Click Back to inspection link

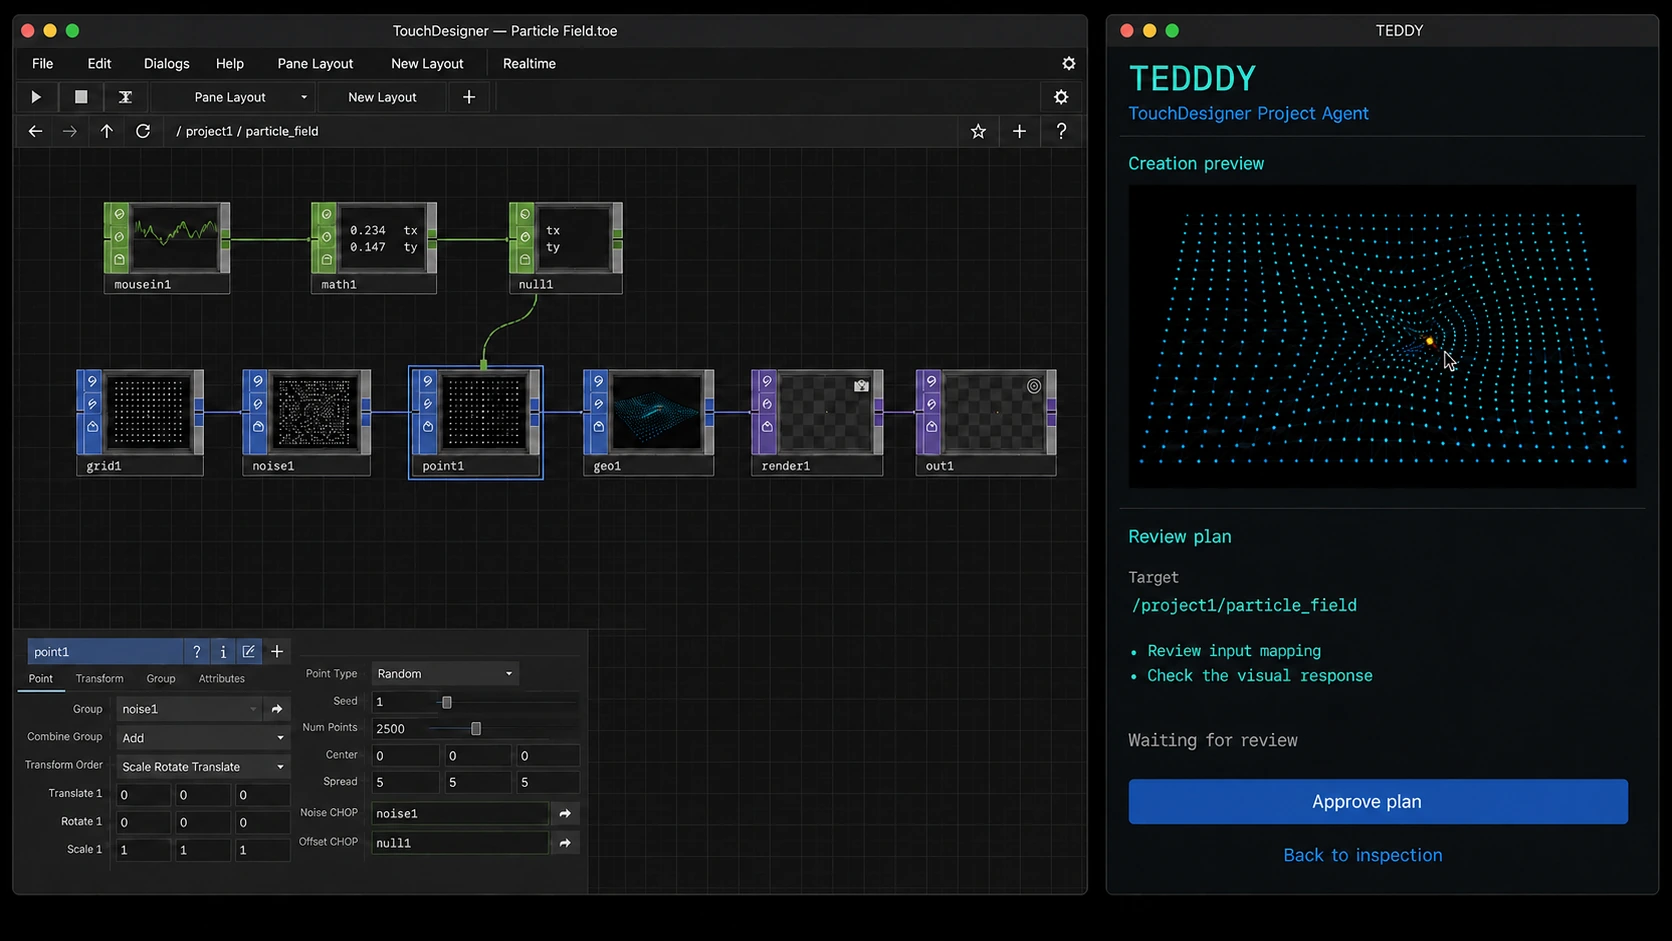pos(1362,855)
